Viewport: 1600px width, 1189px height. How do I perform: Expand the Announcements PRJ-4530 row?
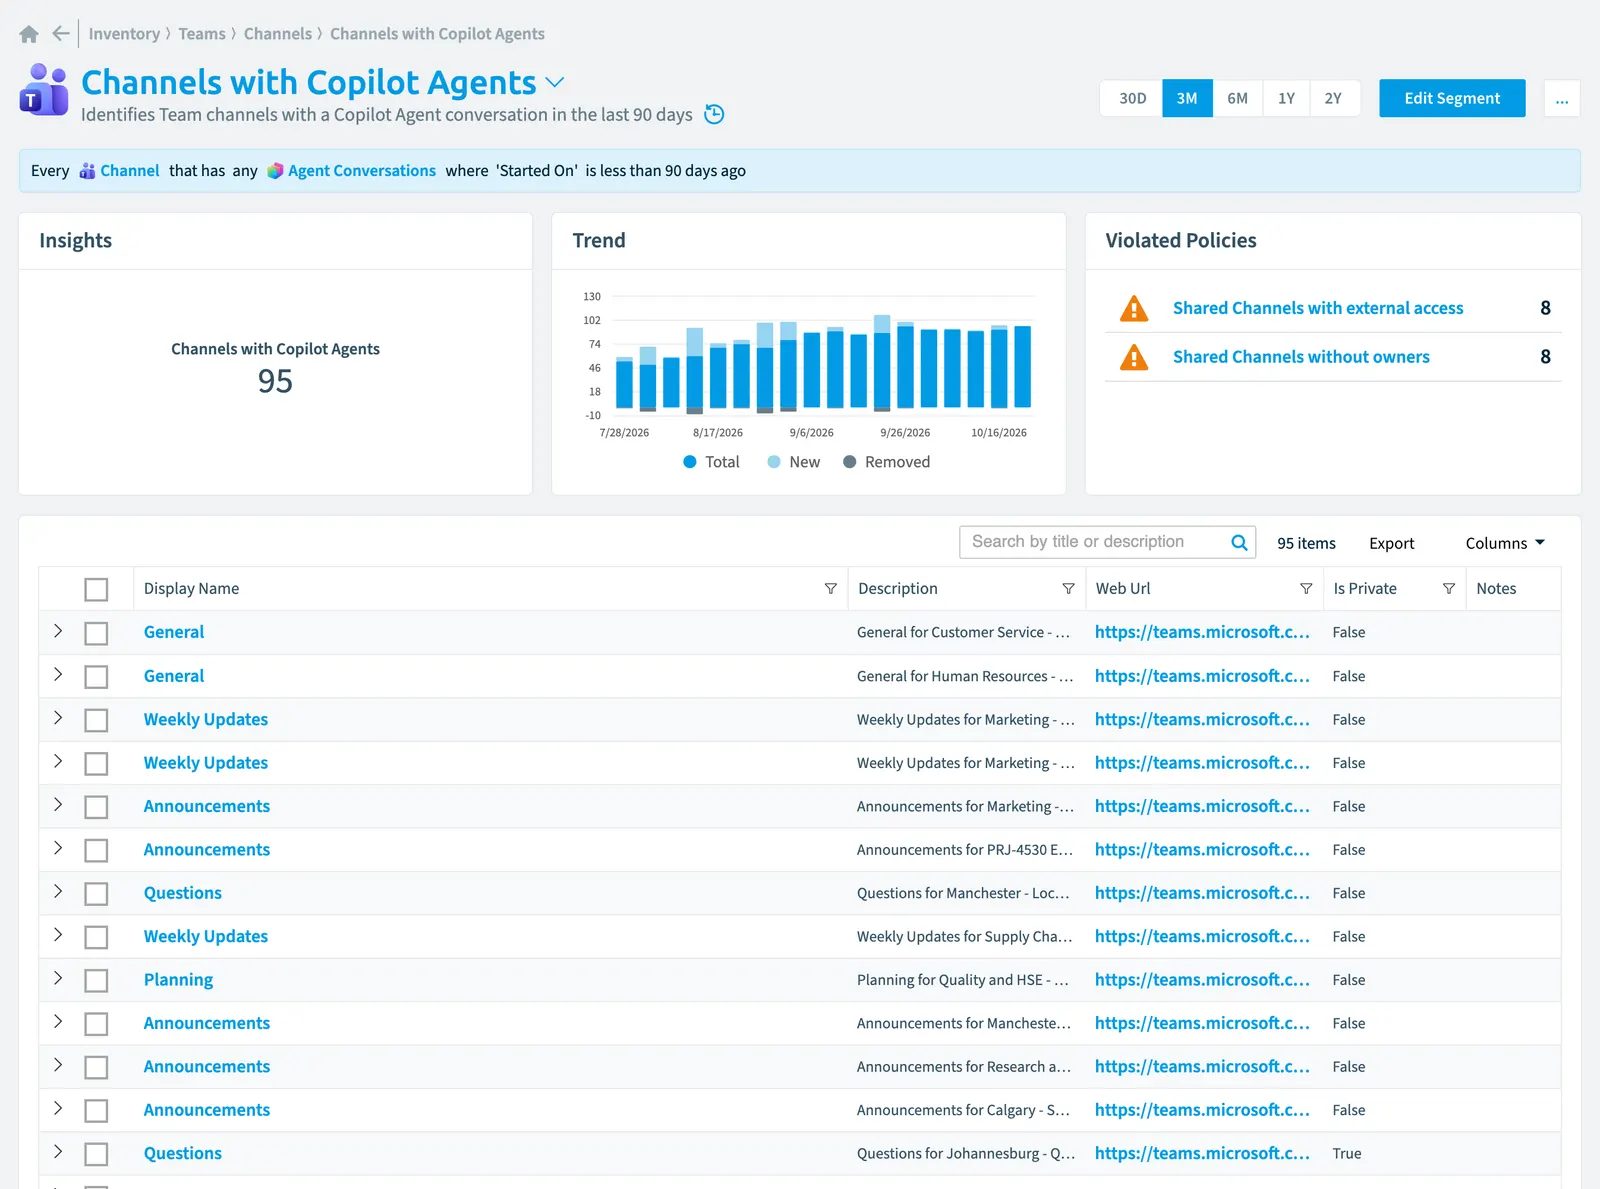(58, 848)
